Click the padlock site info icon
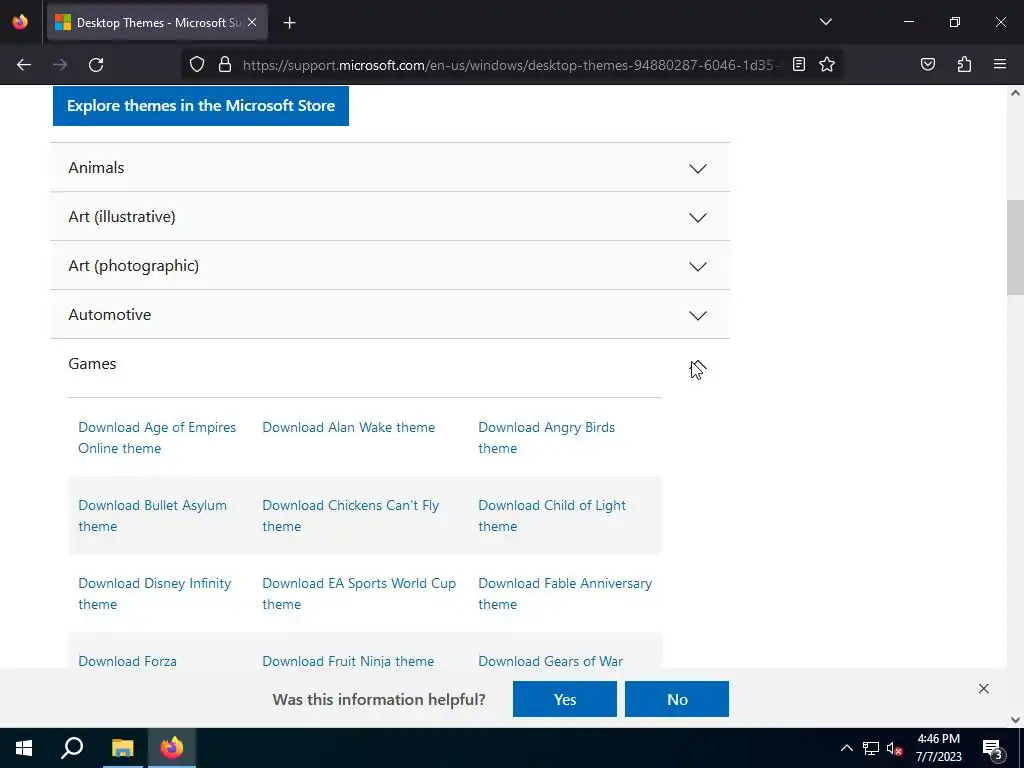 [225, 64]
